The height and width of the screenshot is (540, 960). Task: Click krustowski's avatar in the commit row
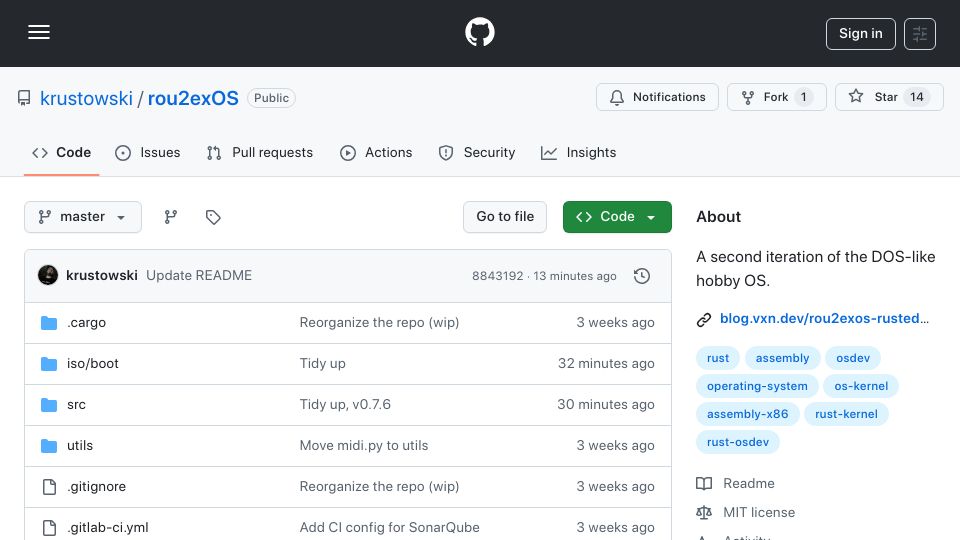point(48,276)
